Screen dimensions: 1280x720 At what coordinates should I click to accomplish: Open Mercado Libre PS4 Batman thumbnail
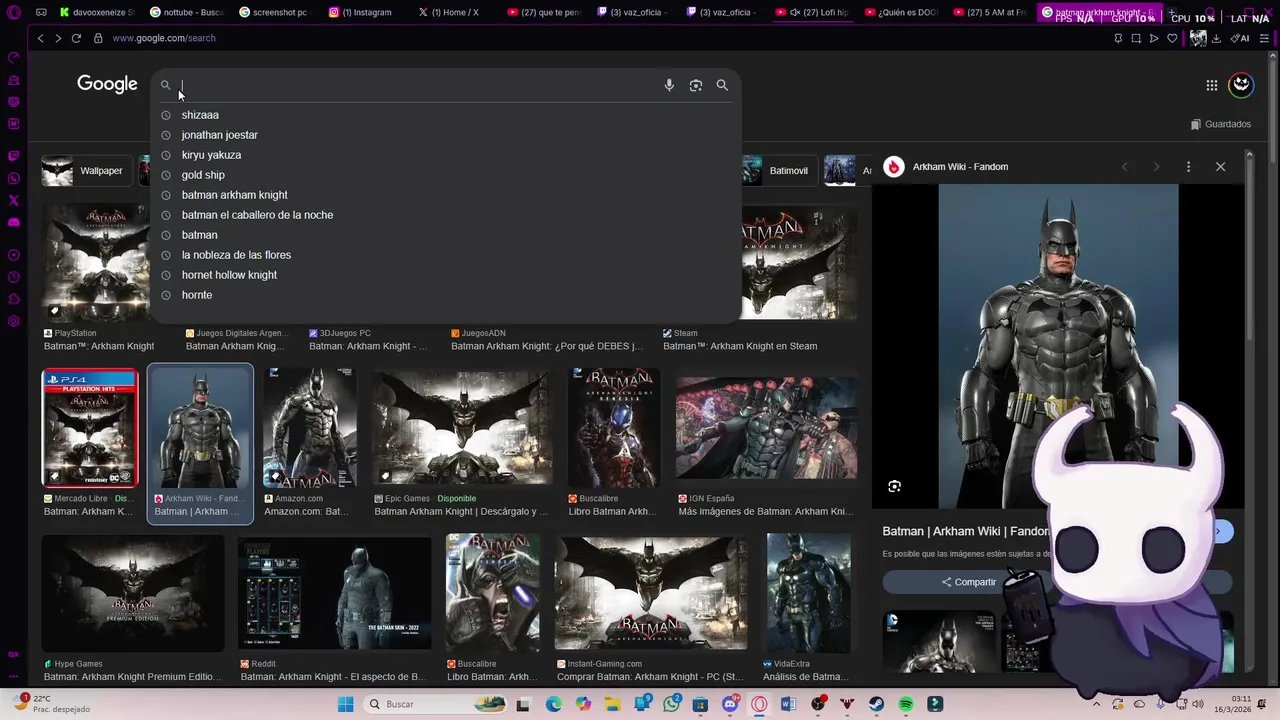point(90,428)
